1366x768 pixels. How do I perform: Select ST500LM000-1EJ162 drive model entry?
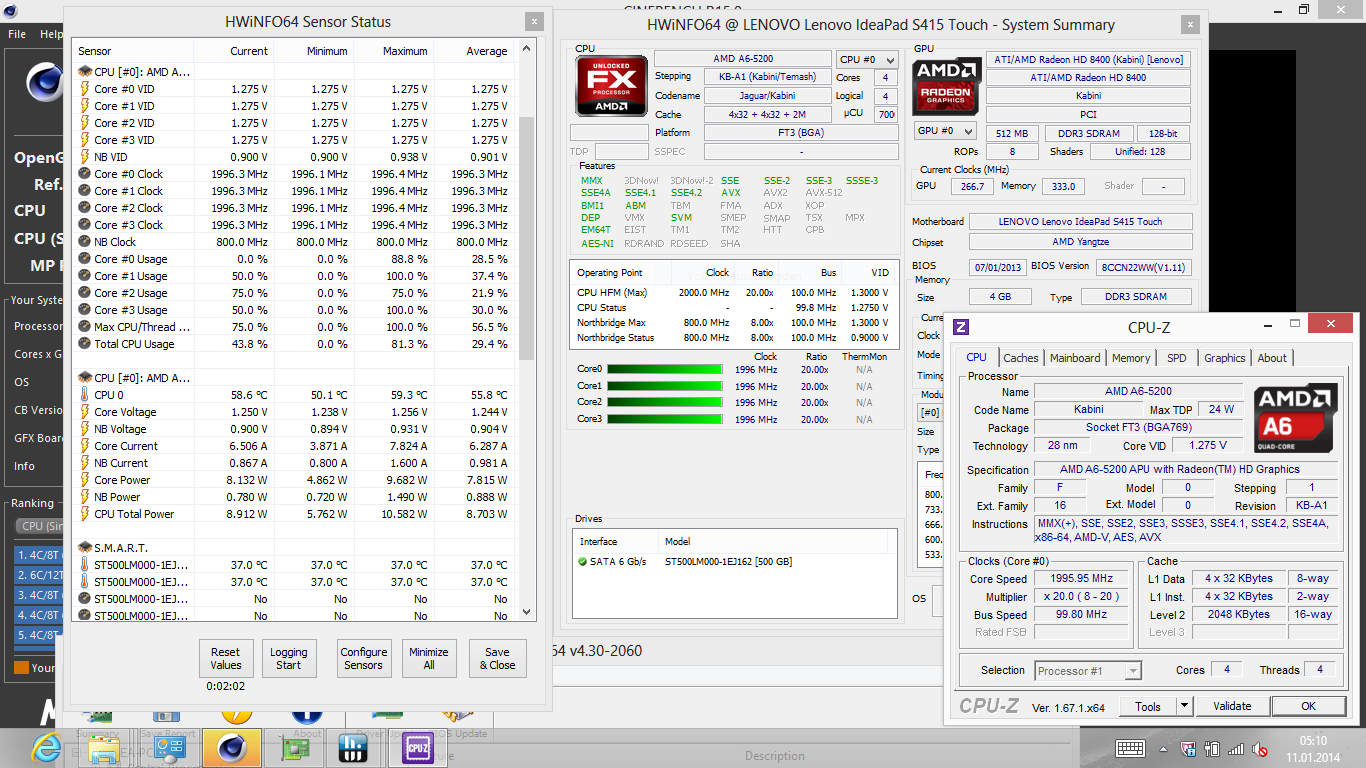(x=728, y=562)
